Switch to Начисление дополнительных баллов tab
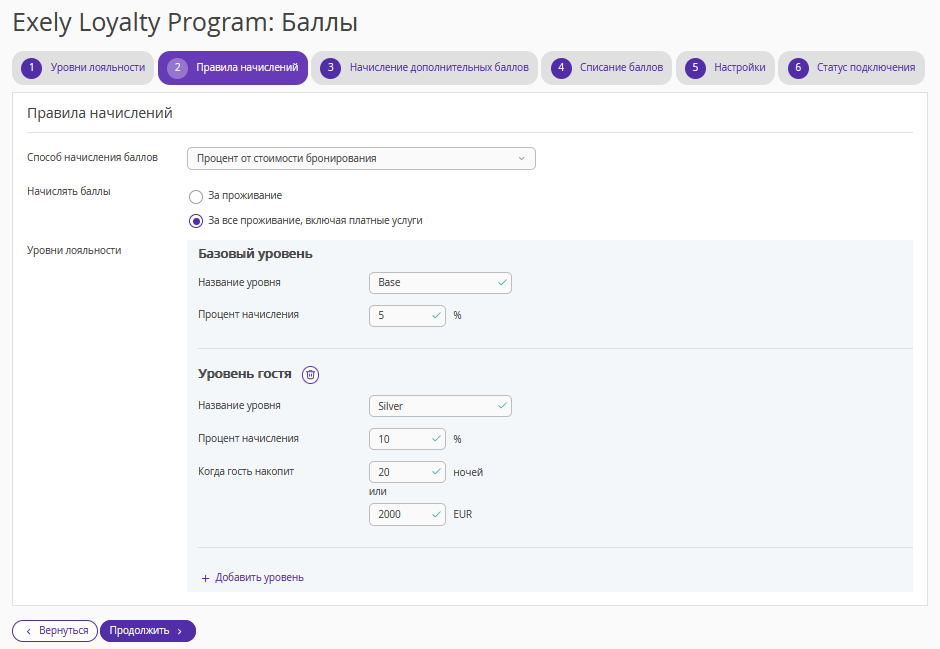 coord(424,68)
